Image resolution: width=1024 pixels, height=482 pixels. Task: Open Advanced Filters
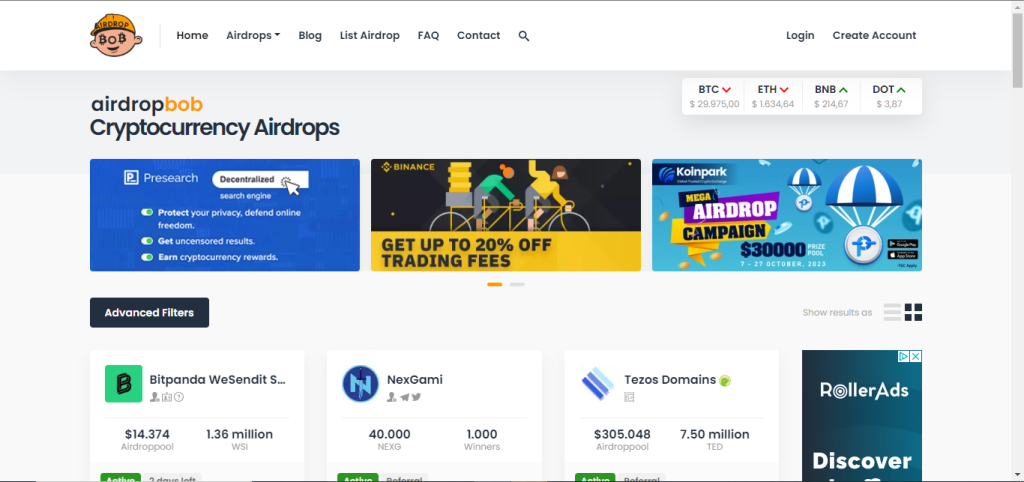tap(150, 313)
